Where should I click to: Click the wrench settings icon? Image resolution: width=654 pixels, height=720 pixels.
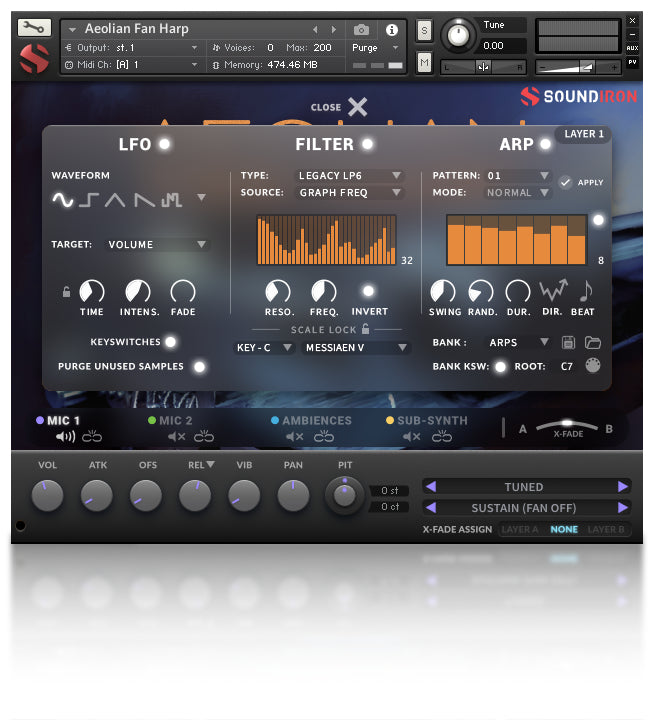(34, 27)
